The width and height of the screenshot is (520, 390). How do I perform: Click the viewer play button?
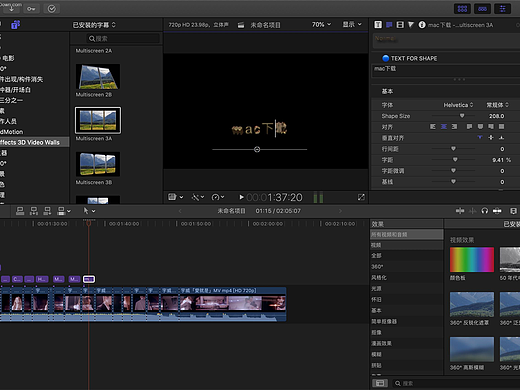pos(241,197)
